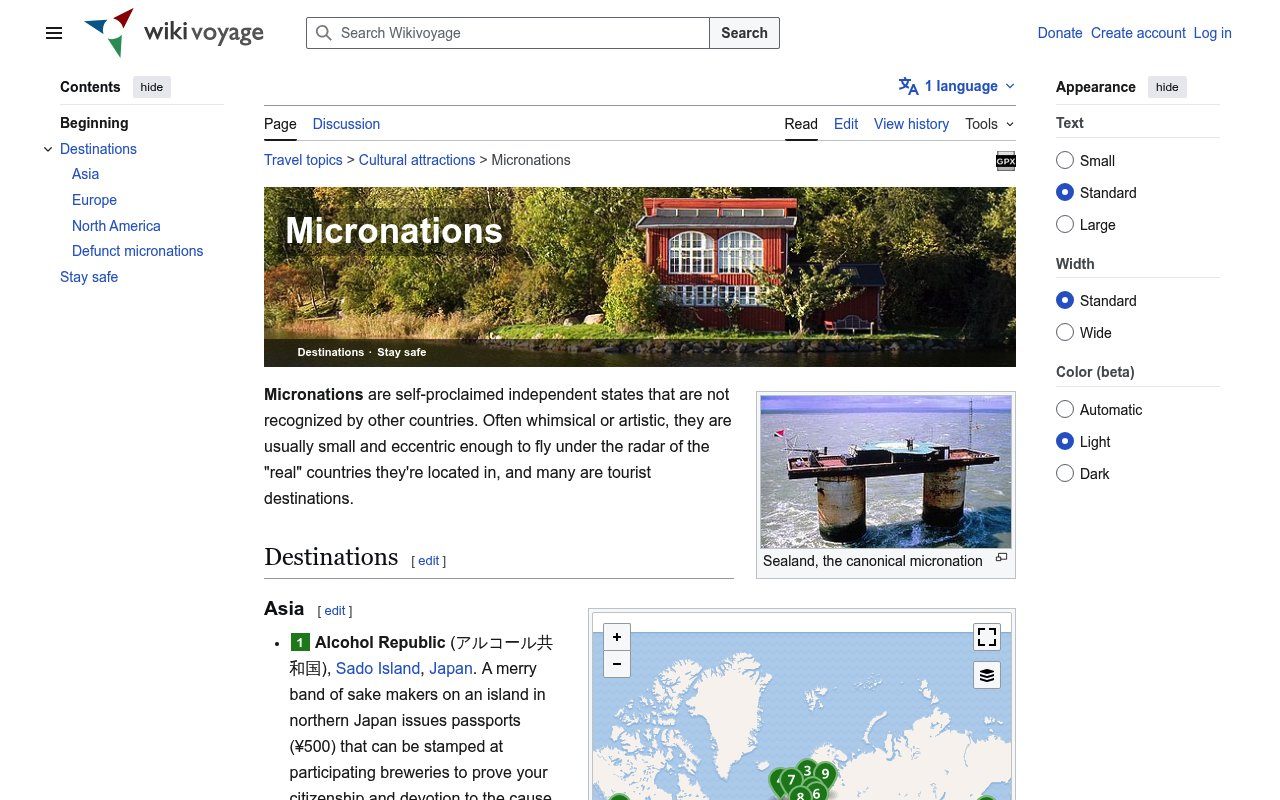Zoom out on the map
Screen dimensions: 1280x800
click(617, 664)
